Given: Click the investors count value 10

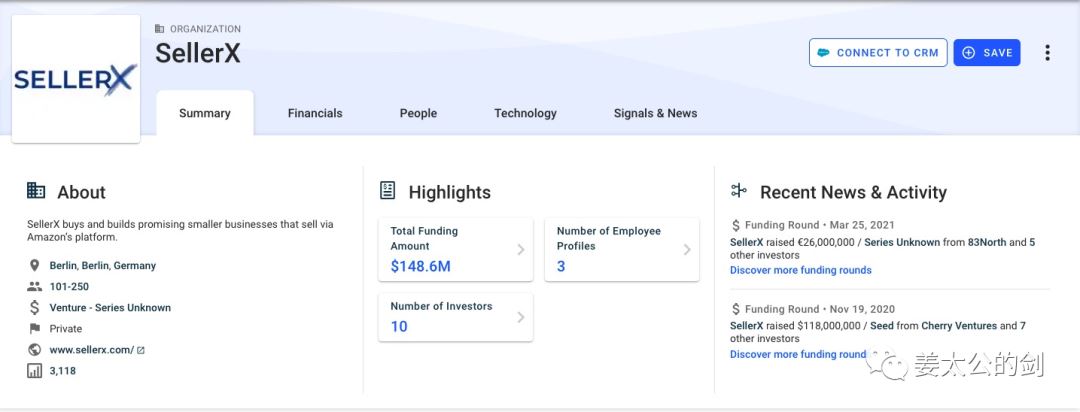Looking at the screenshot, I should tap(399, 327).
